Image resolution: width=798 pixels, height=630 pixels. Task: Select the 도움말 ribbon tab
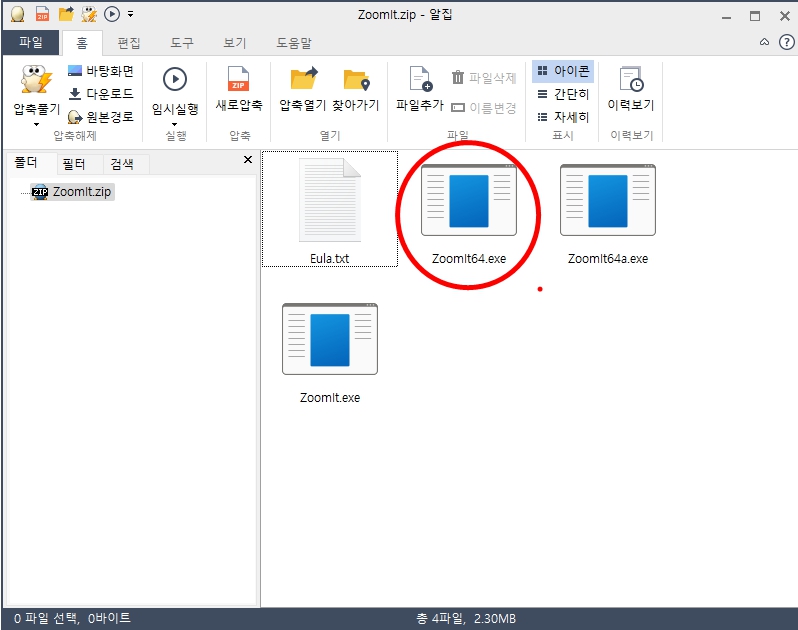point(294,43)
